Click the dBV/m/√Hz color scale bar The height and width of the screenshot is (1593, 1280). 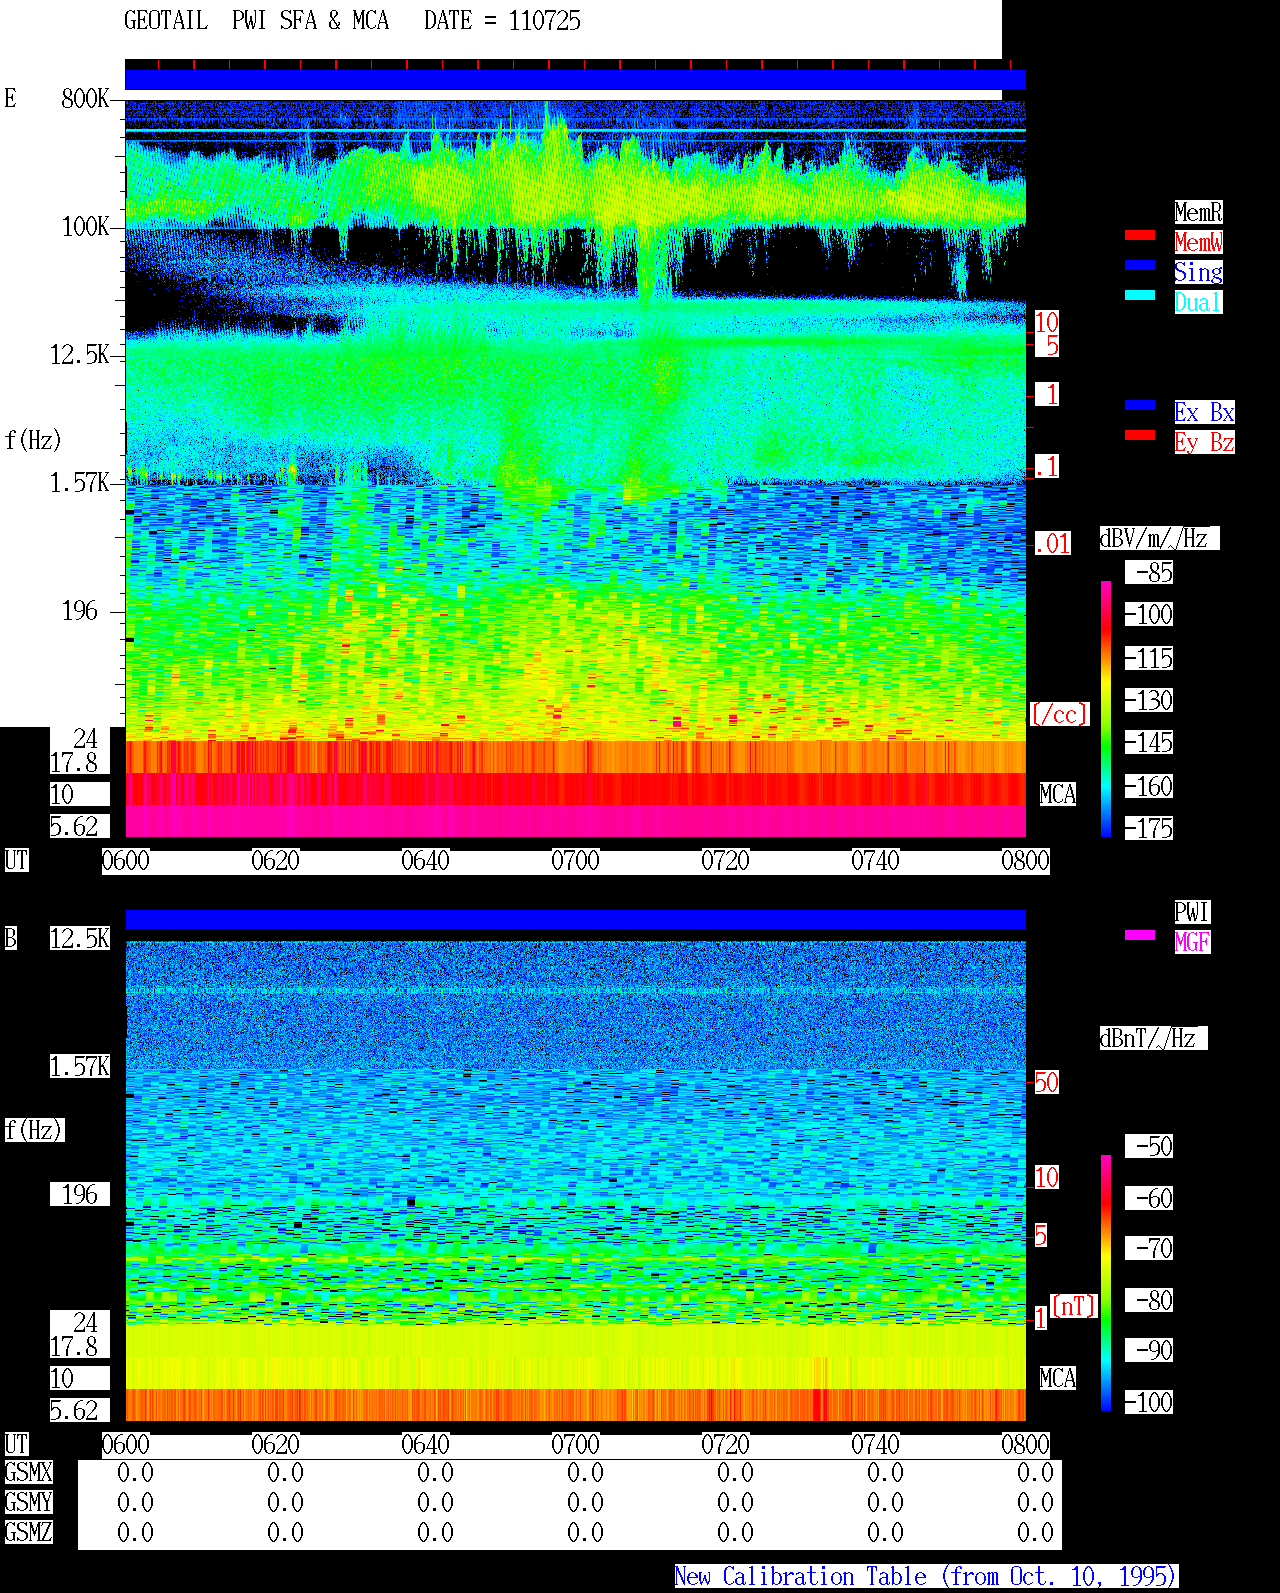point(1106,708)
